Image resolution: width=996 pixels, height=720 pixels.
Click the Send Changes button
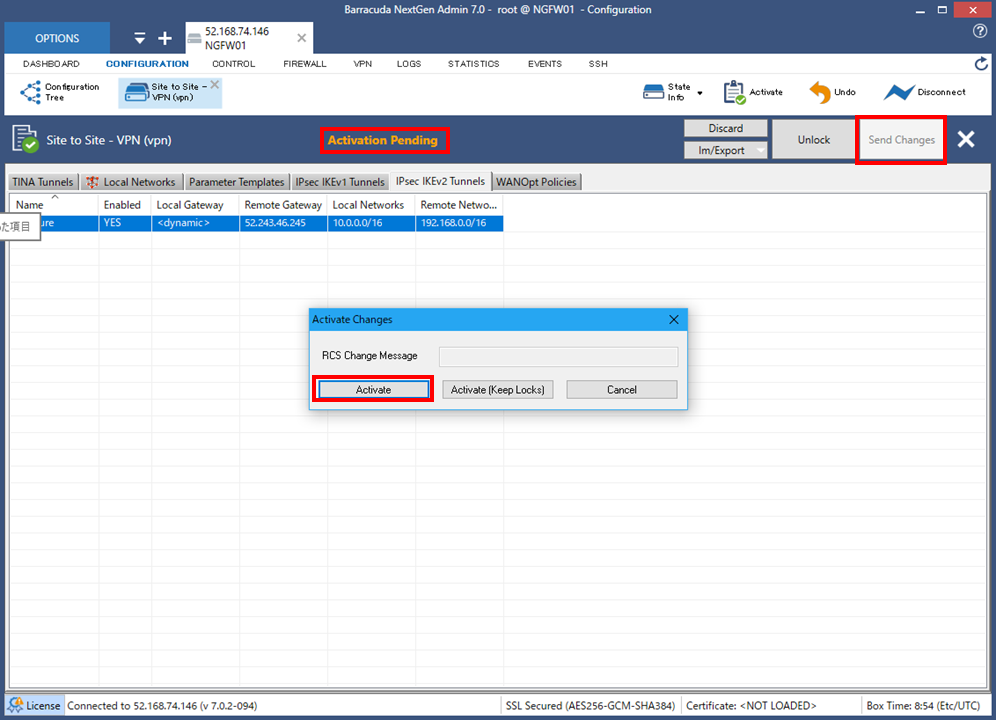tap(901, 140)
